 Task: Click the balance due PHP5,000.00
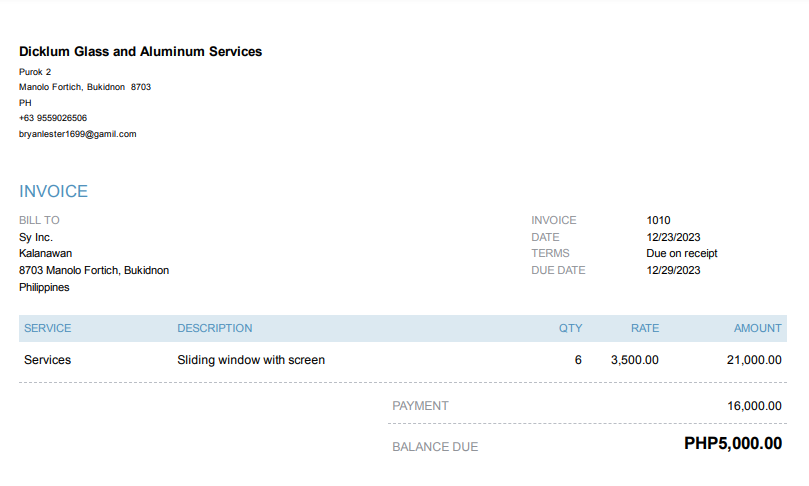(x=733, y=443)
